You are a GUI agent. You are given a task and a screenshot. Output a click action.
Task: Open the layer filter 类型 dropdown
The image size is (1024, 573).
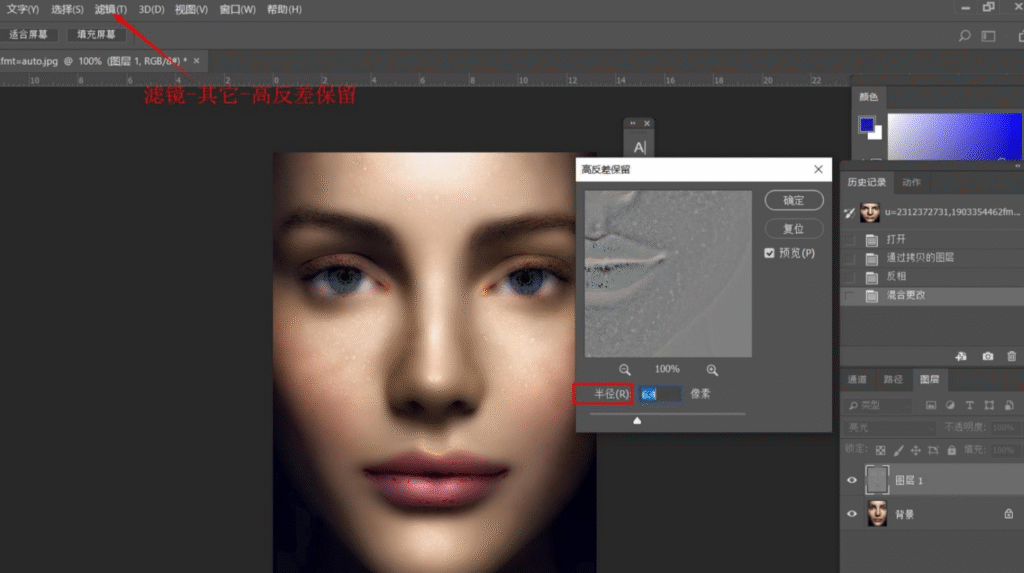tap(877, 405)
